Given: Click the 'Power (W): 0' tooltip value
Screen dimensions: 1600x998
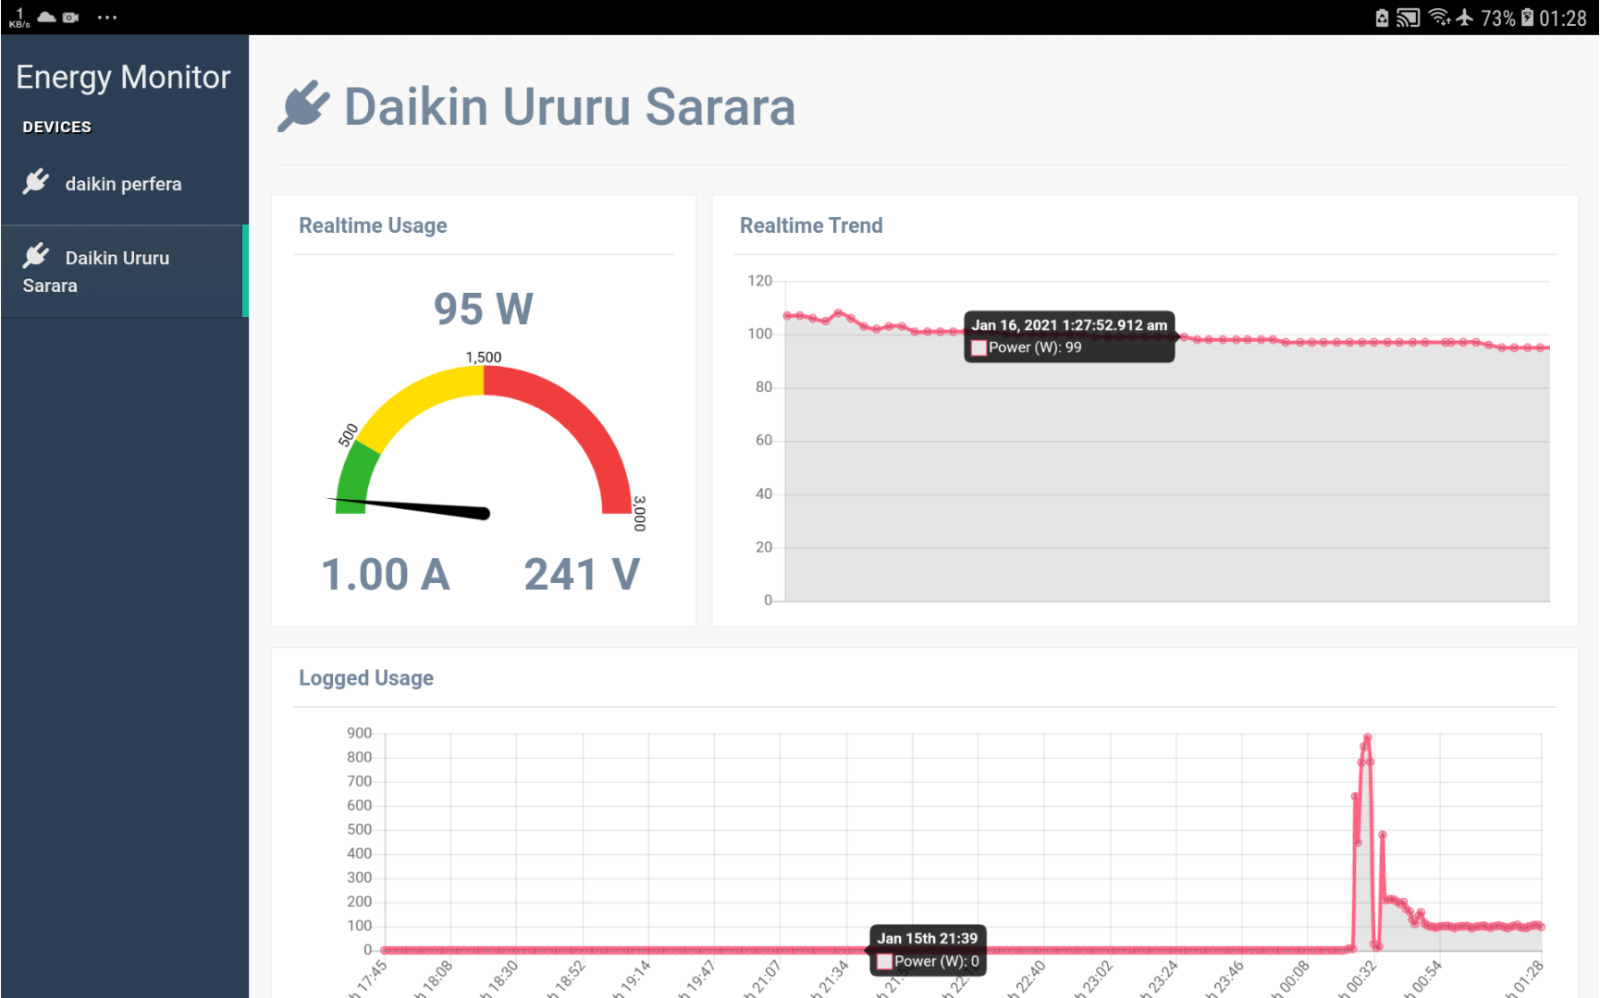Looking at the screenshot, I should [937, 961].
